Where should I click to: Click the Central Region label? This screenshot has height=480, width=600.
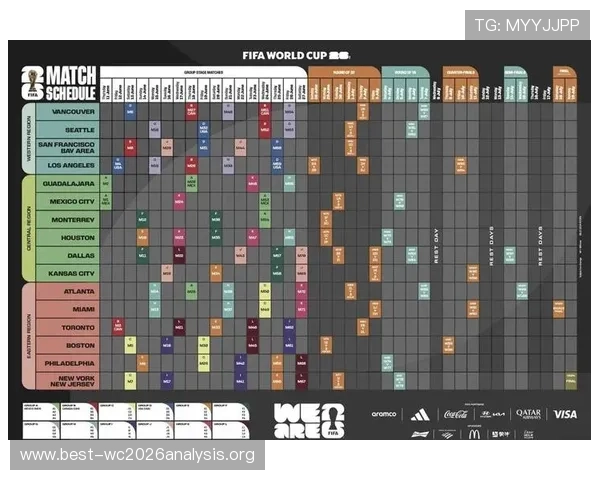click(29, 229)
